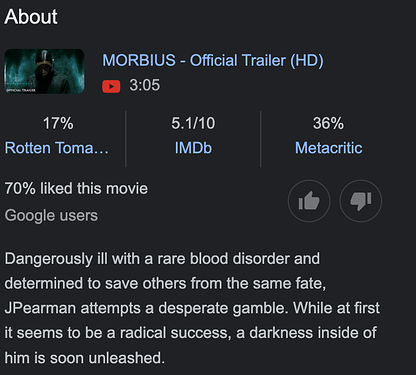Click the thumbs down dislike button

click(361, 201)
